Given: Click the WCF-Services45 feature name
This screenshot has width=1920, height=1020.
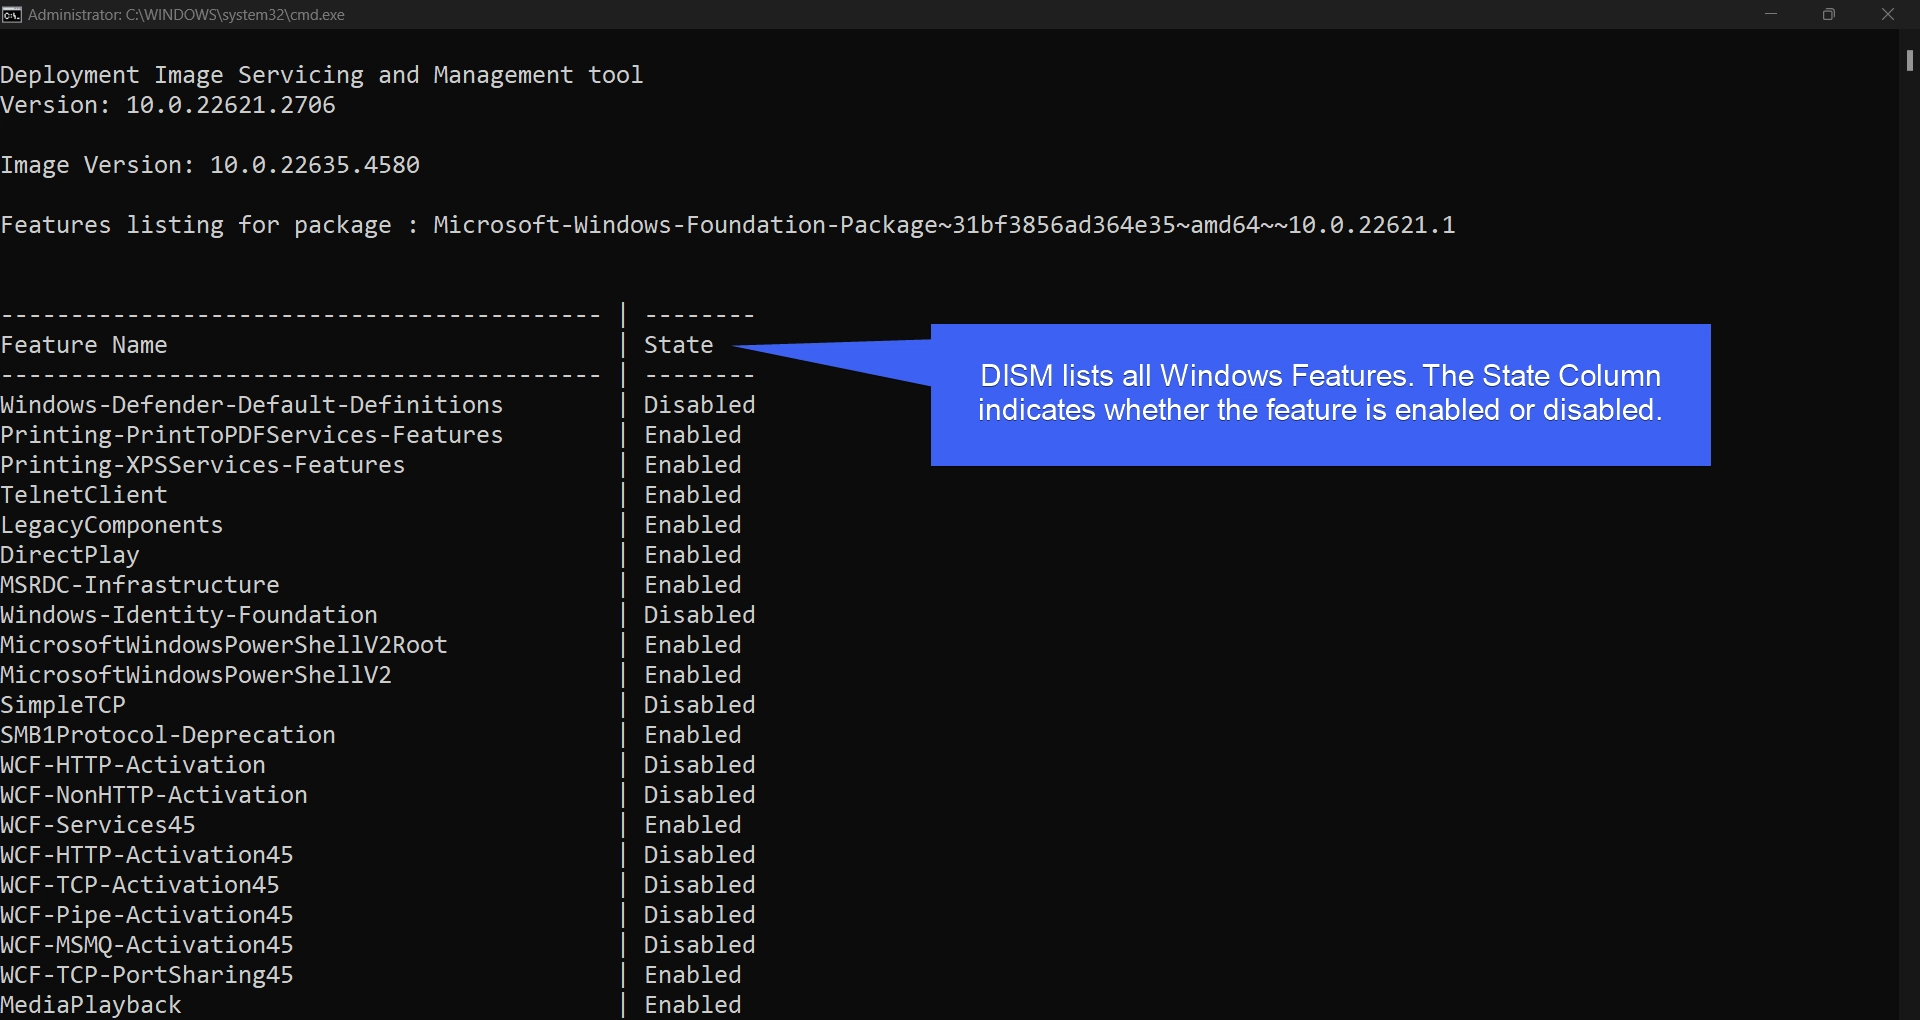Looking at the screenshot, I should click(x=98, y=825).
